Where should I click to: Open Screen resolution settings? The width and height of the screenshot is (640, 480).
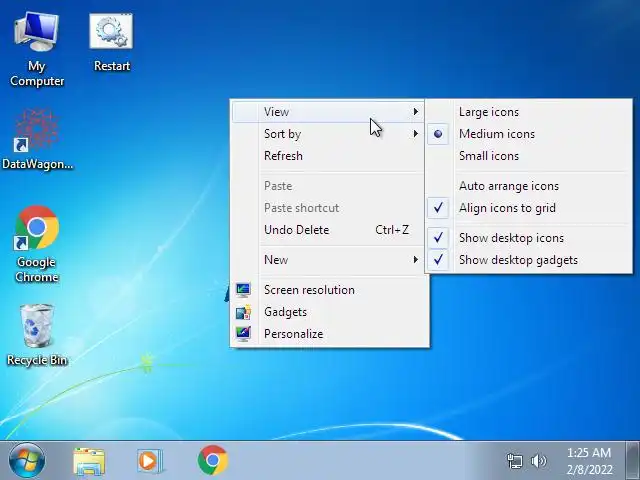click(x=329, y=290)
